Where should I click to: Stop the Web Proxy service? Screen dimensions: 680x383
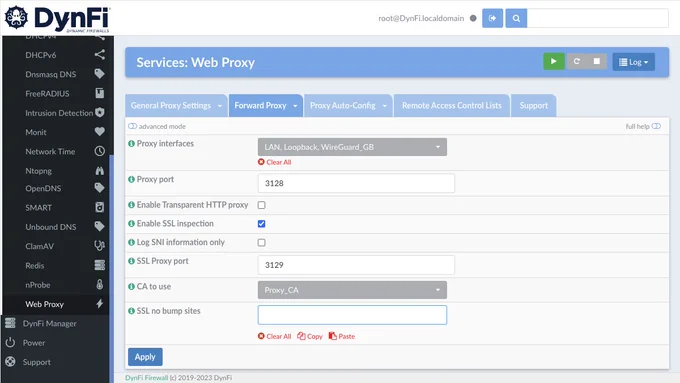point(597,62)
